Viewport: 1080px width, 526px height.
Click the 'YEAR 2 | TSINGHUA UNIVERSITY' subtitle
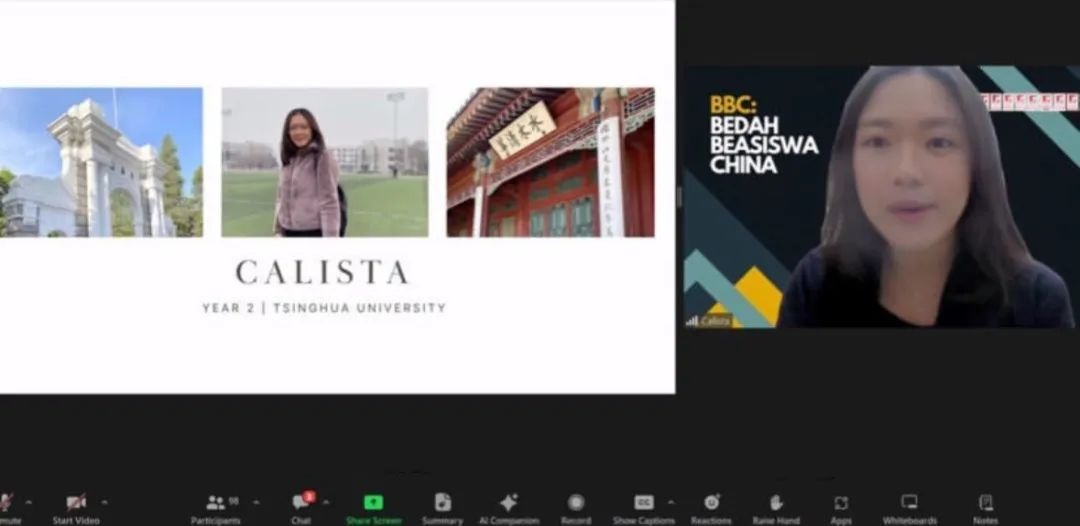(x=324, y=308)
